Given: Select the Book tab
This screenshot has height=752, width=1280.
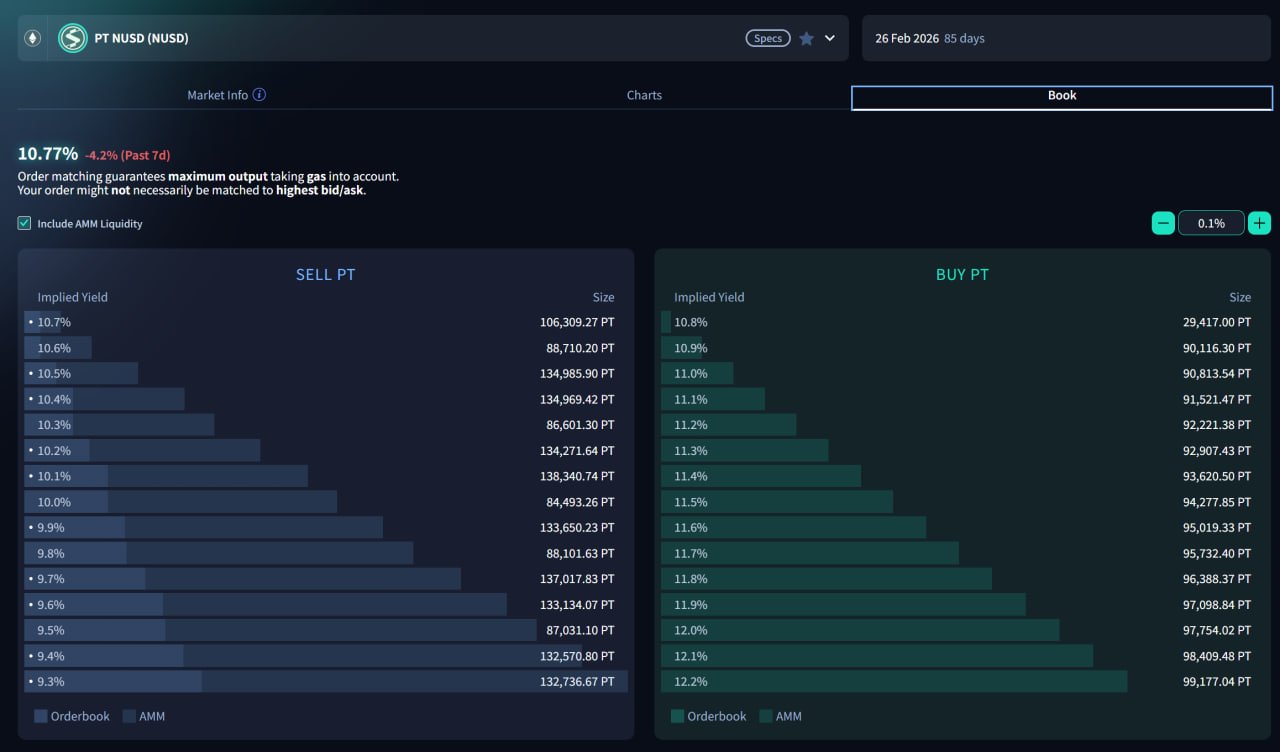Looking at the screenshot, I should (1061, 97).
